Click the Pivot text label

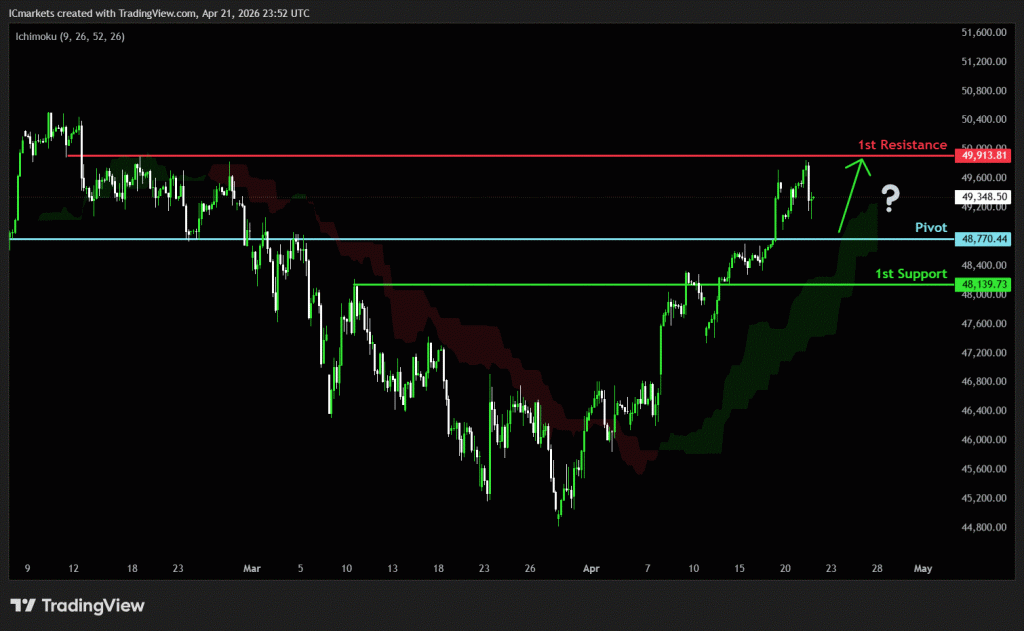(931, 228)
